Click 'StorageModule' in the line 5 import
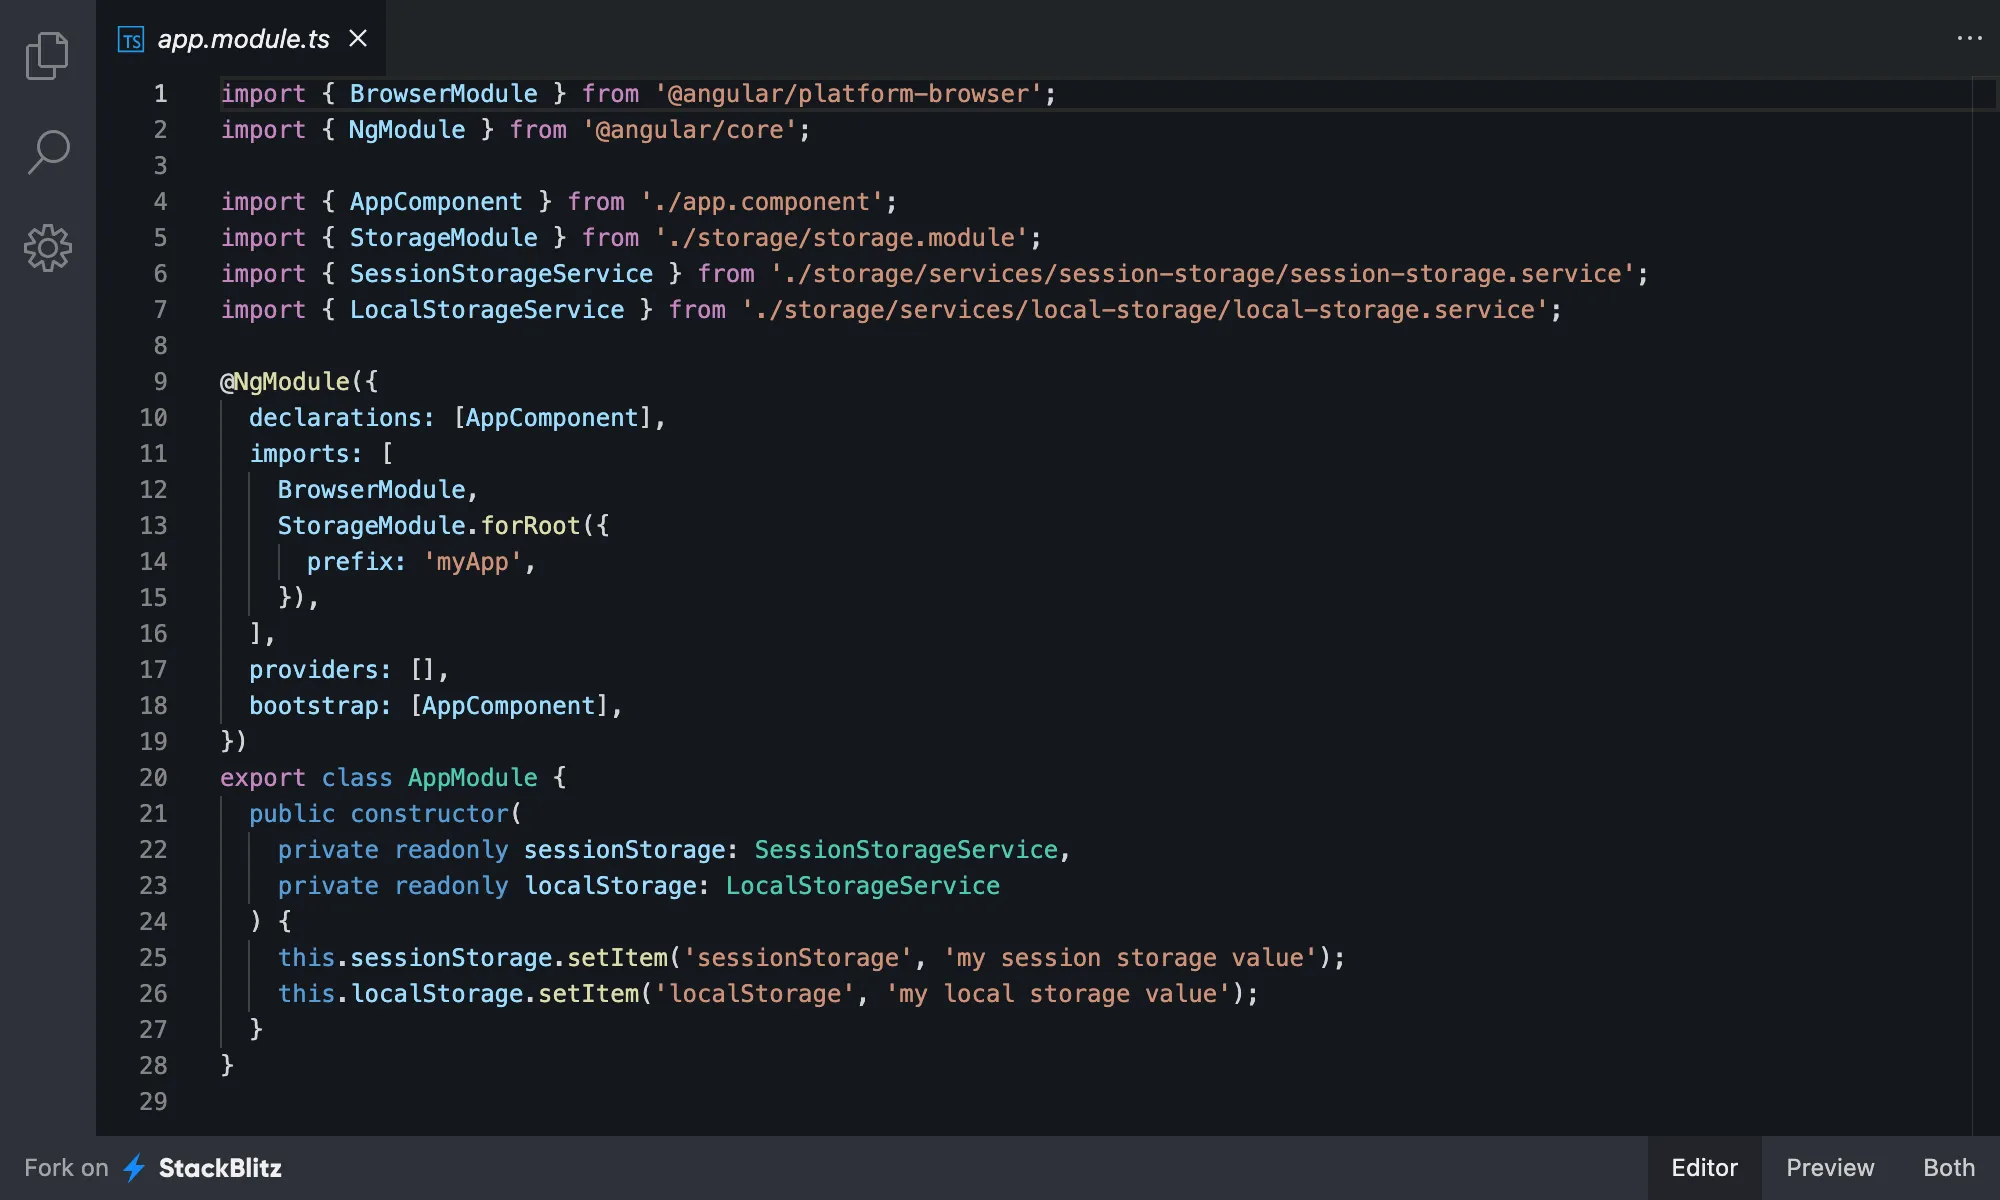The image size is (2000, 1200). (x=443, y=238)
